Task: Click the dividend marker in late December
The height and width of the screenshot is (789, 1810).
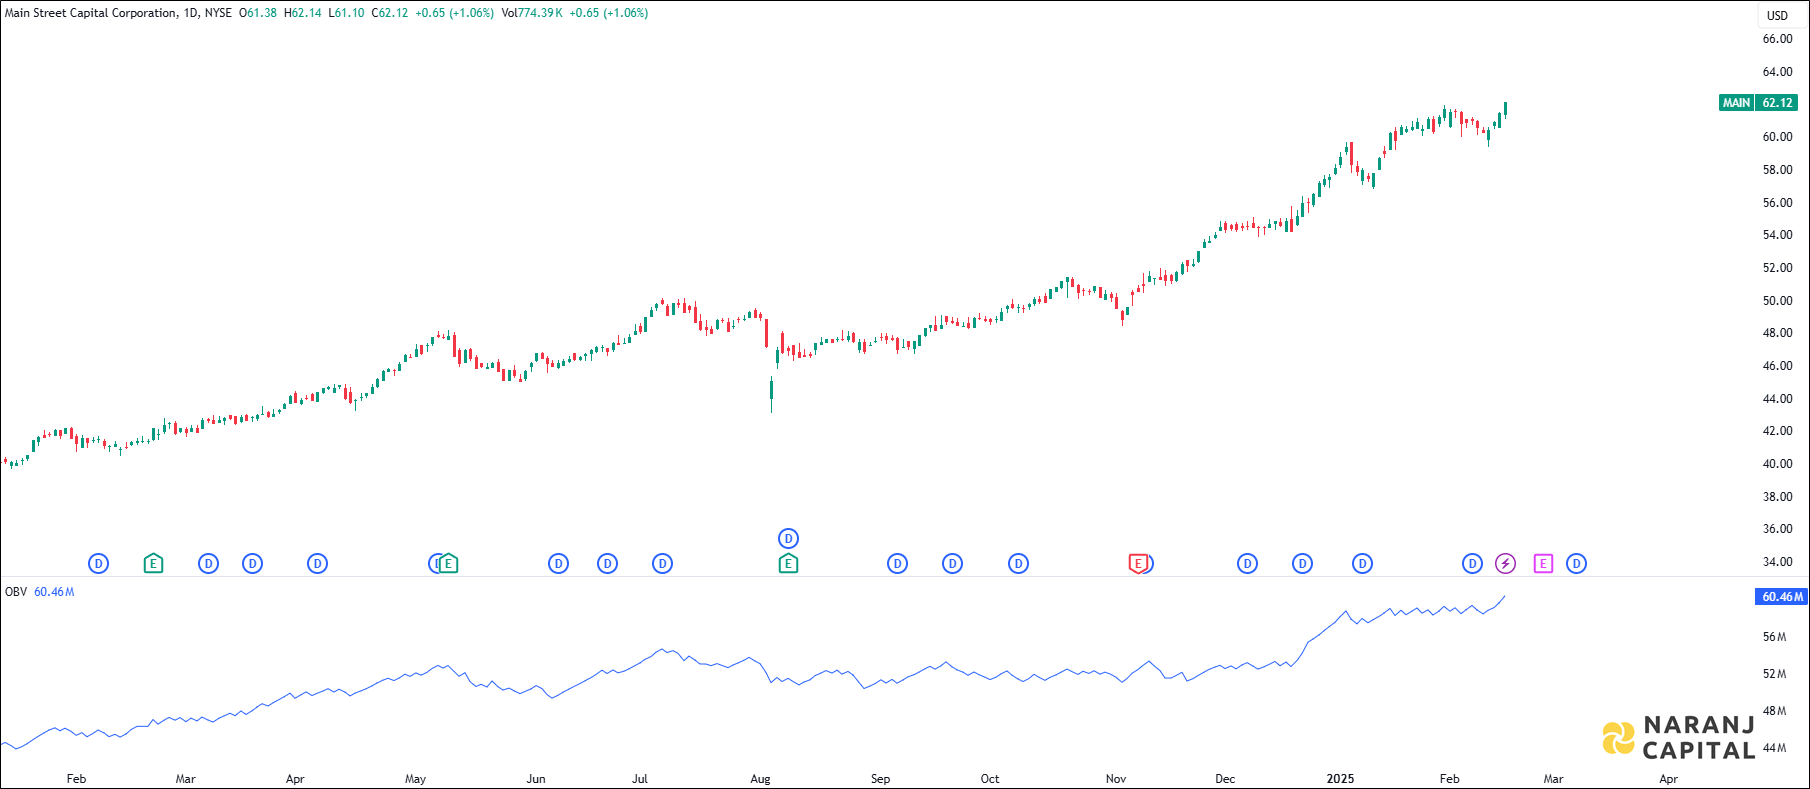Action: (1302, 564)
